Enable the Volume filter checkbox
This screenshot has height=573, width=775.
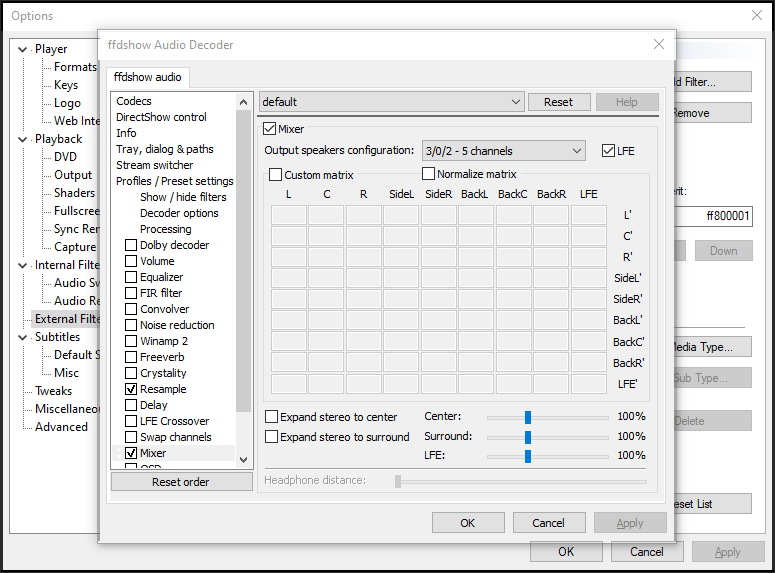[131, 261]
